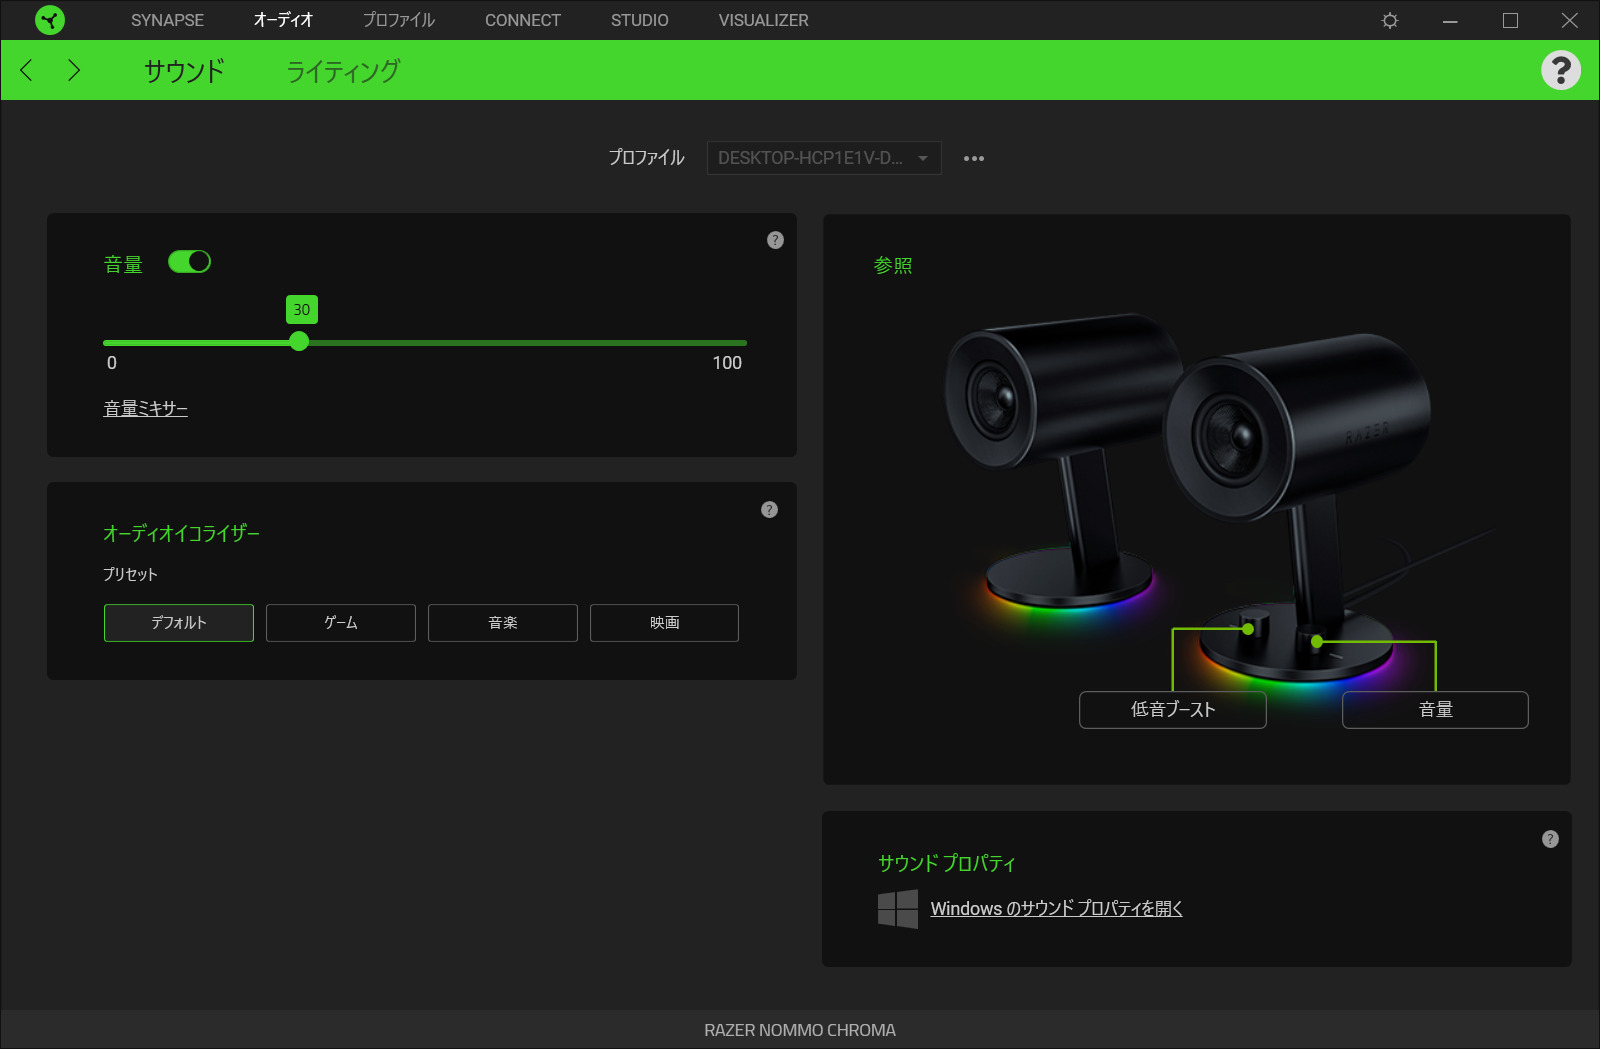
Task: Click the volume slider track near 100
Action: (x=740, y=343)
